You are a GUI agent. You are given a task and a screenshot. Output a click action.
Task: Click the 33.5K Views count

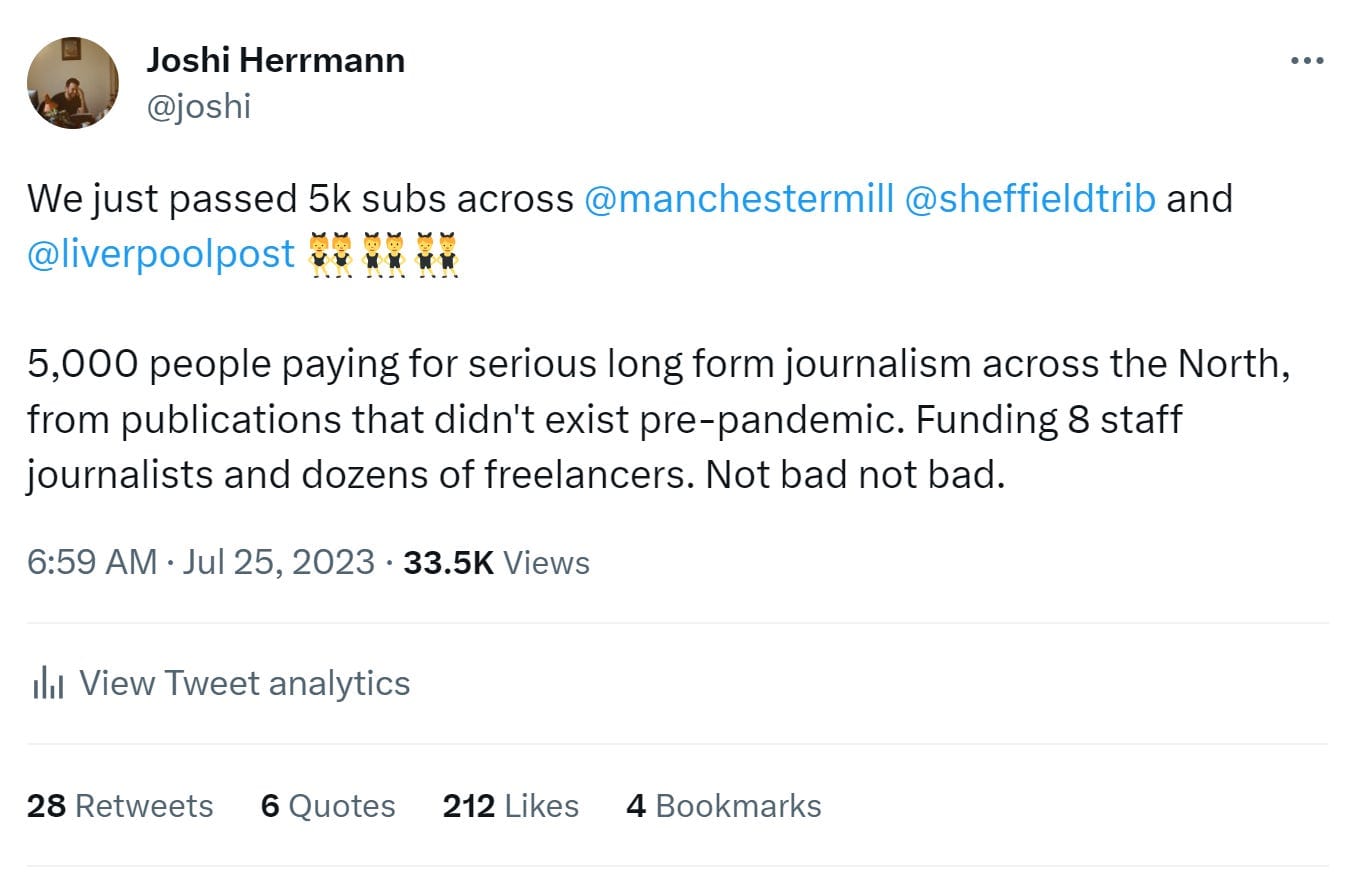pyautogui.click(x=496, y=562)
